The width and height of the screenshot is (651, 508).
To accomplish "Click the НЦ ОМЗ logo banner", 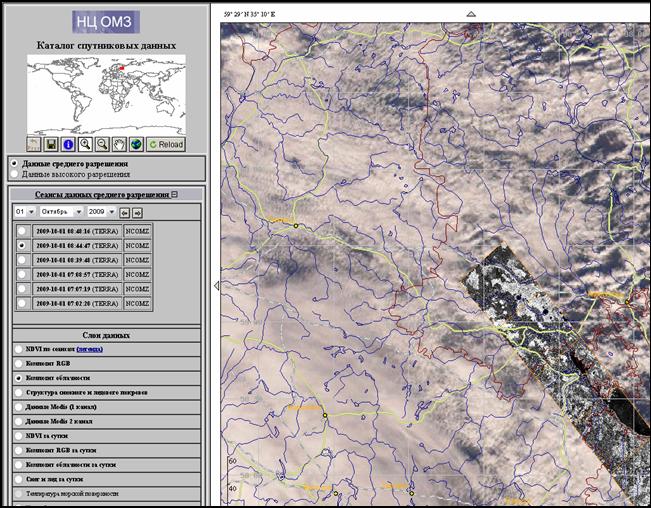I will pos(106,21).
